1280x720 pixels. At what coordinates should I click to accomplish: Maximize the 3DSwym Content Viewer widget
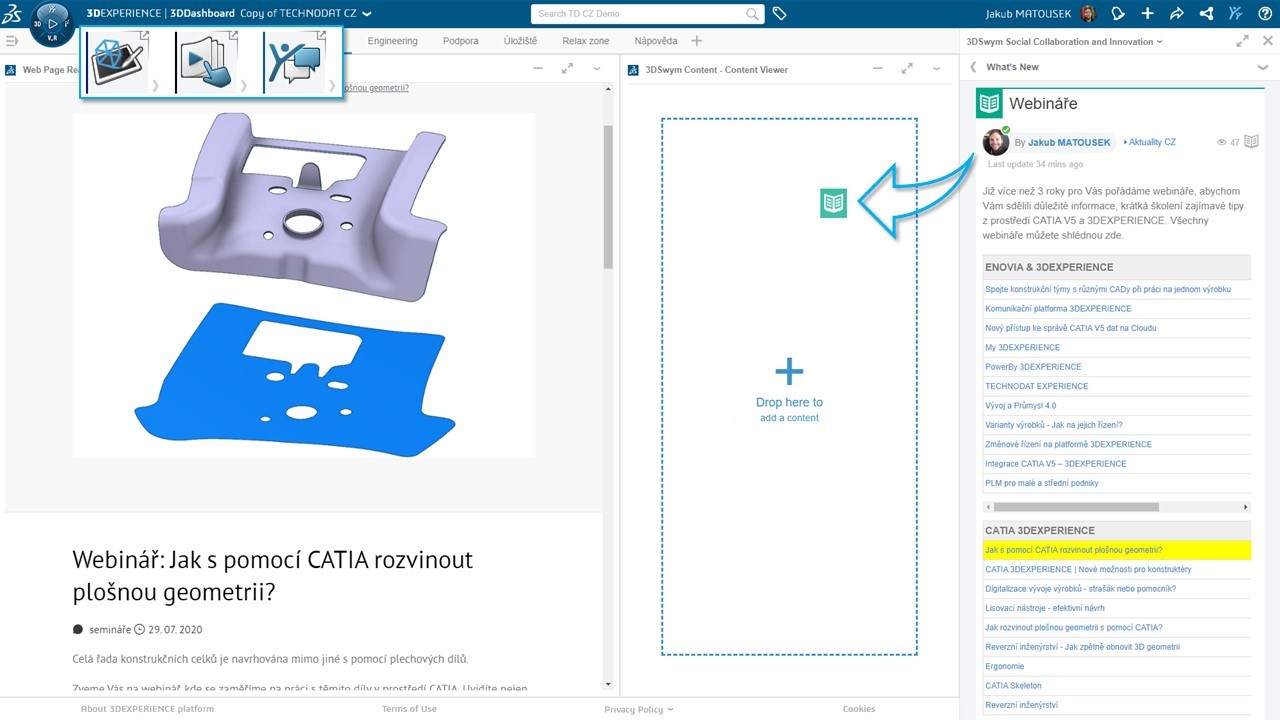tap(907, 68)
